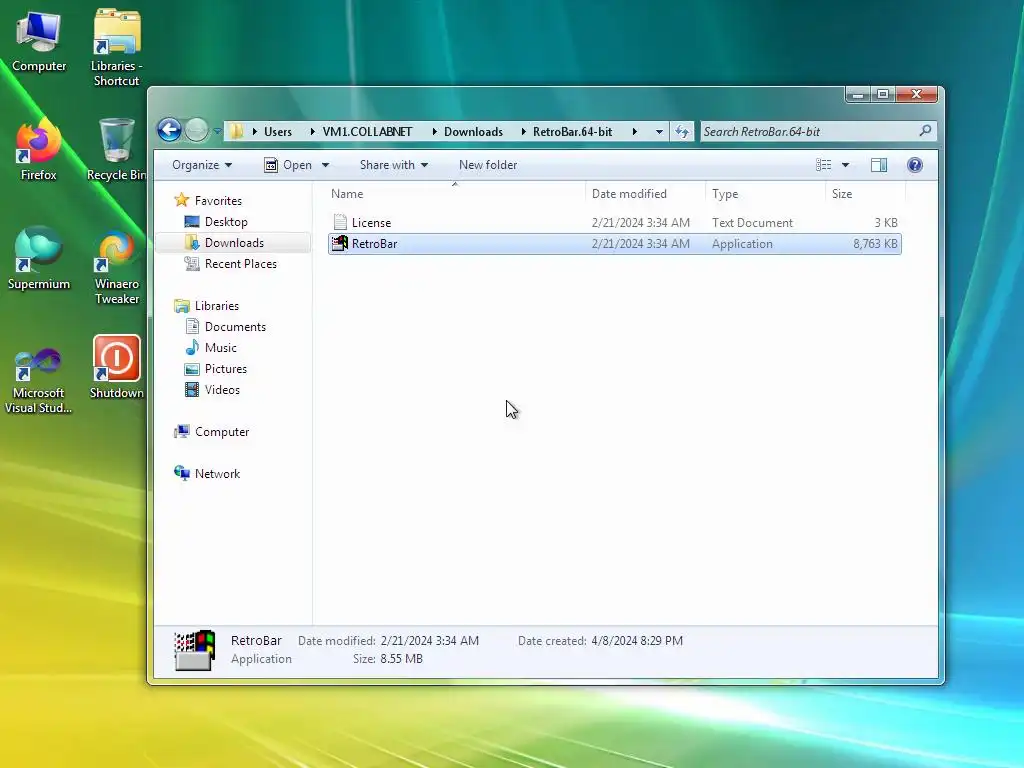Minimize the Explorer window
Screen dimensions: 1024x768
(x=858, y=95)
